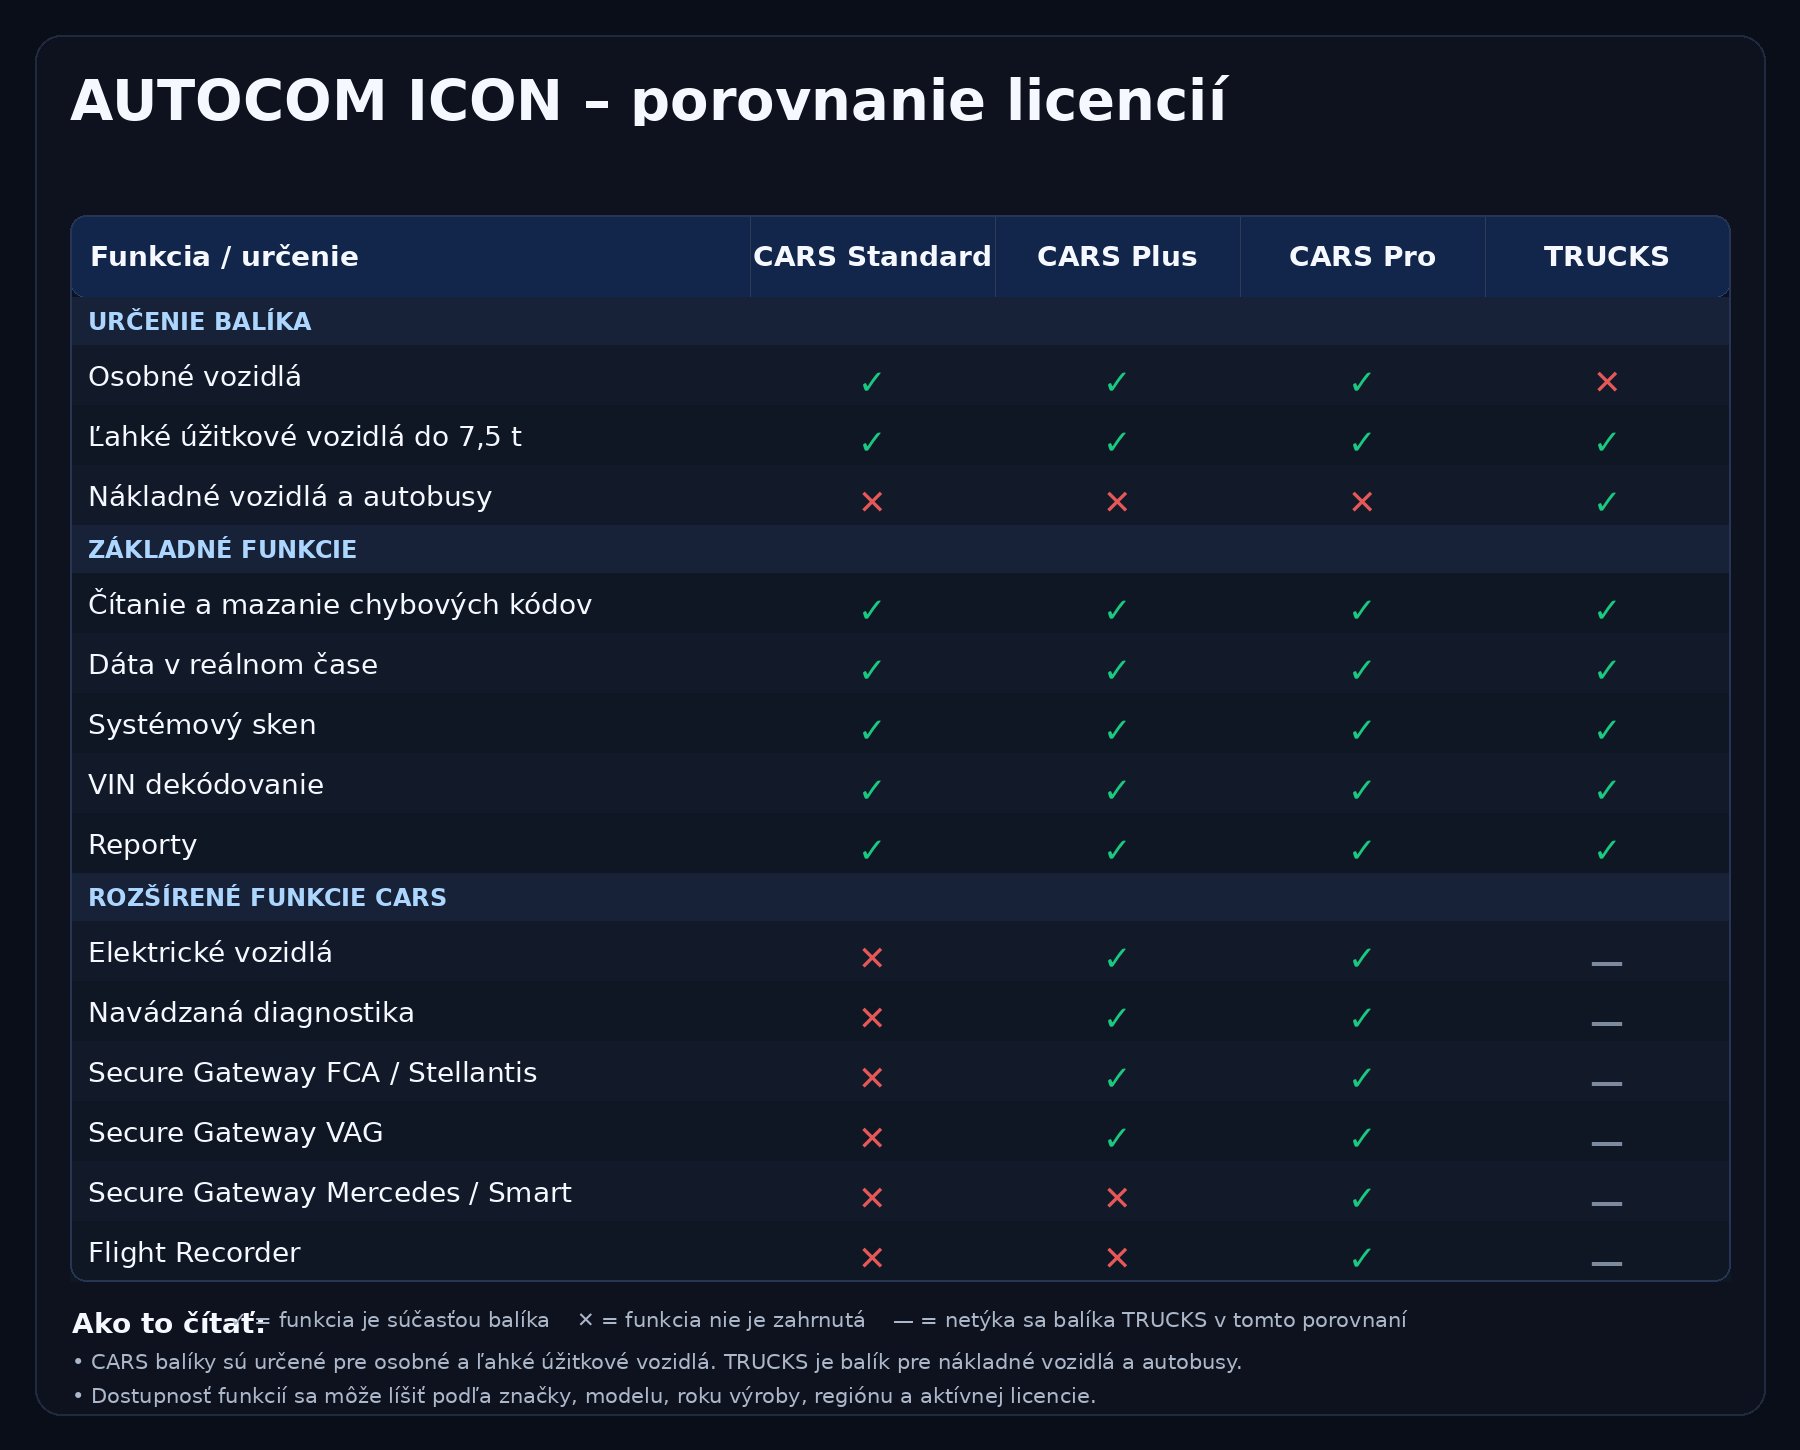Screen dimensions: 1800x1450
Task: Click the CARS Plus checkmark for Navádzaná diagnostika
Action: (x=1117, y=1017)
